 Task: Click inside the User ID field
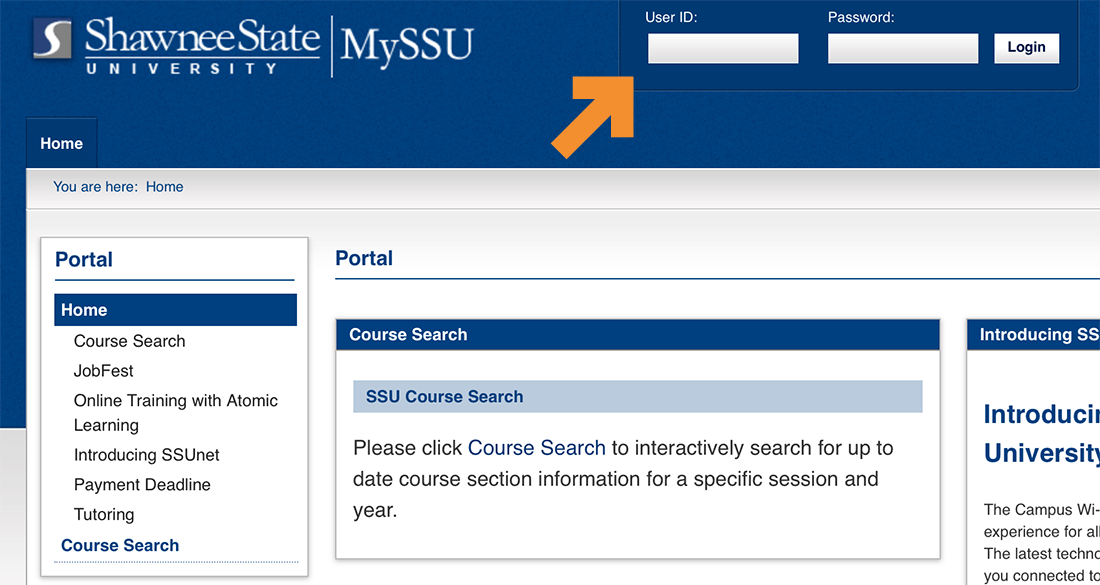pyautogui.click(x=722, y=48)
